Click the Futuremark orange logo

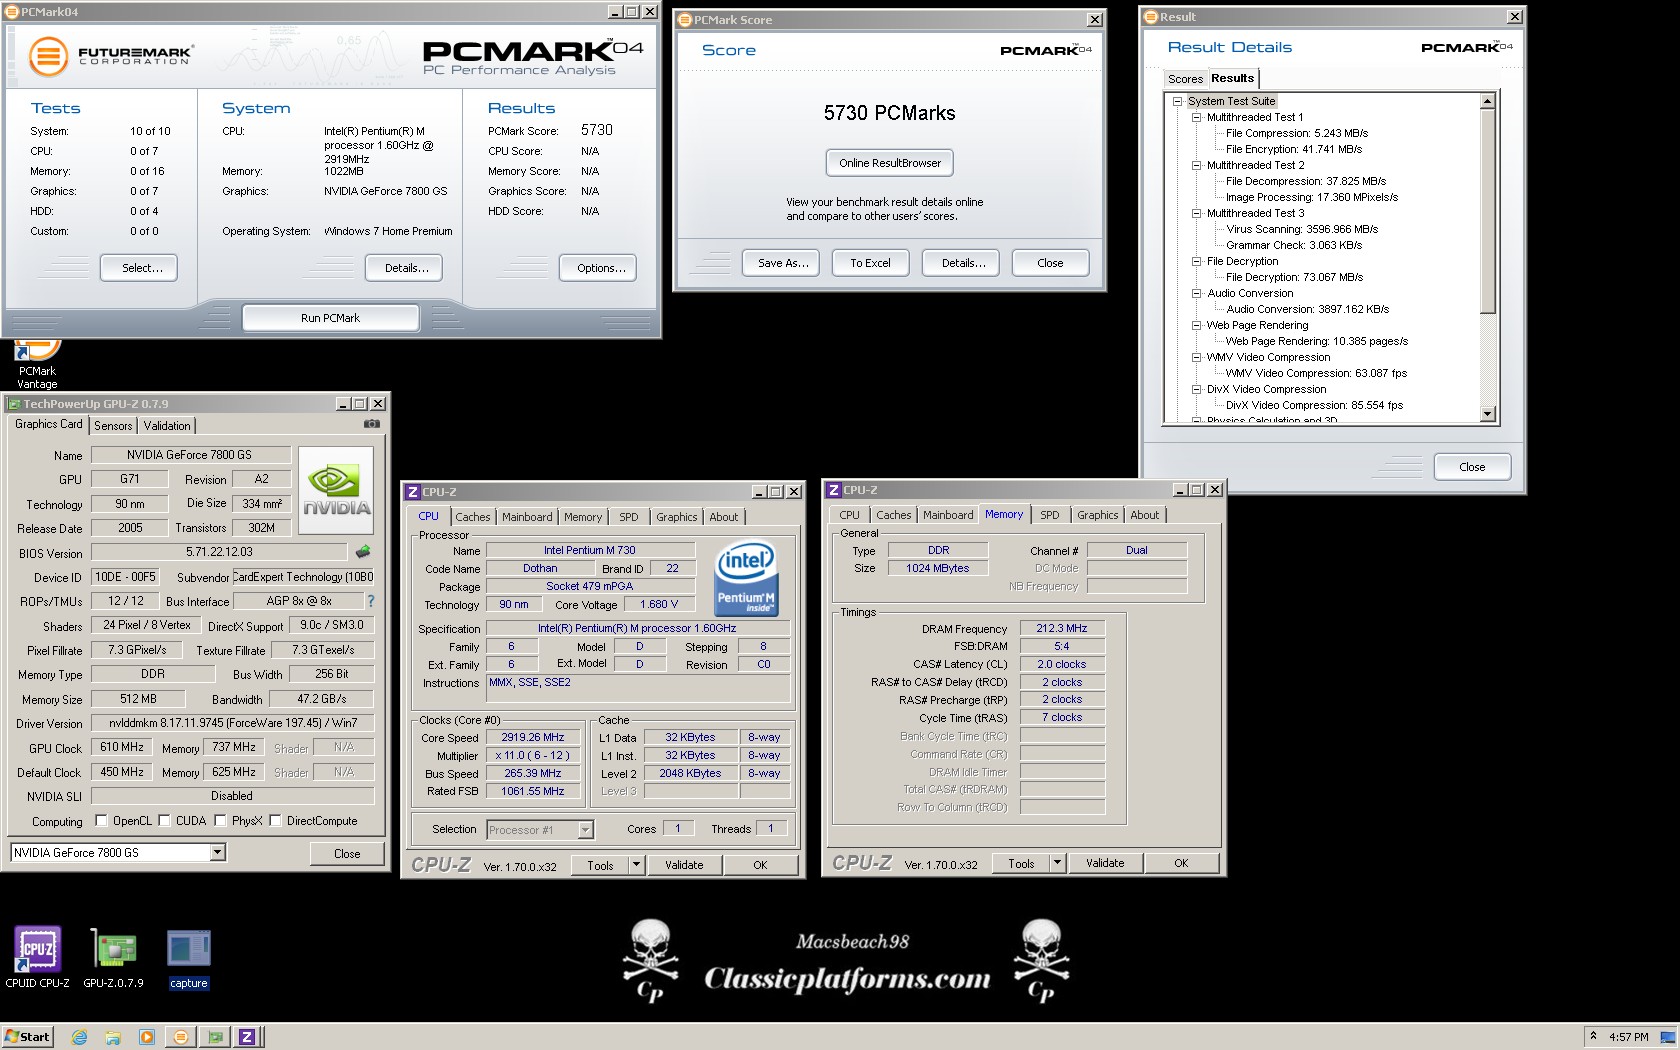(48, 56)
